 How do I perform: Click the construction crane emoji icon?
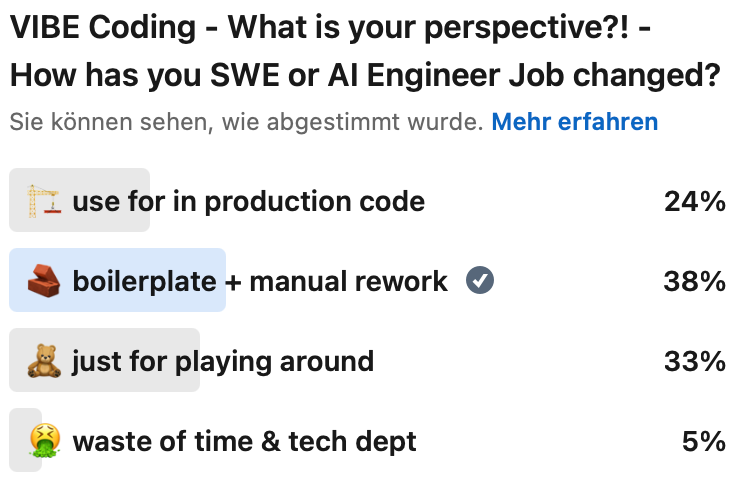coord(43,201)
